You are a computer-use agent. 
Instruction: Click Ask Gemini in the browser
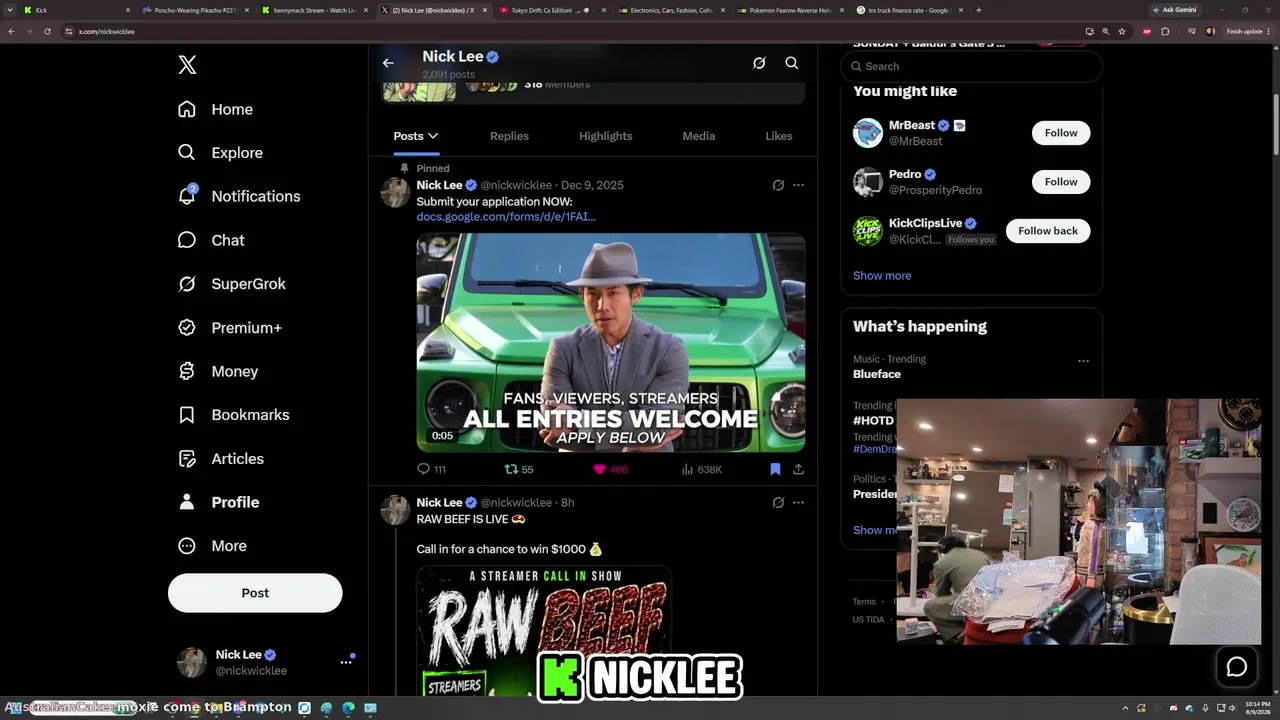pos(1174,10)
